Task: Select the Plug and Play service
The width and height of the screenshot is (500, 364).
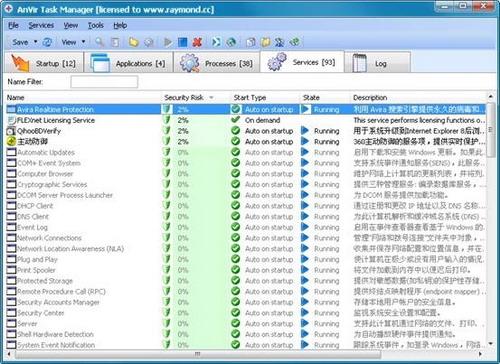Action: 246,259
